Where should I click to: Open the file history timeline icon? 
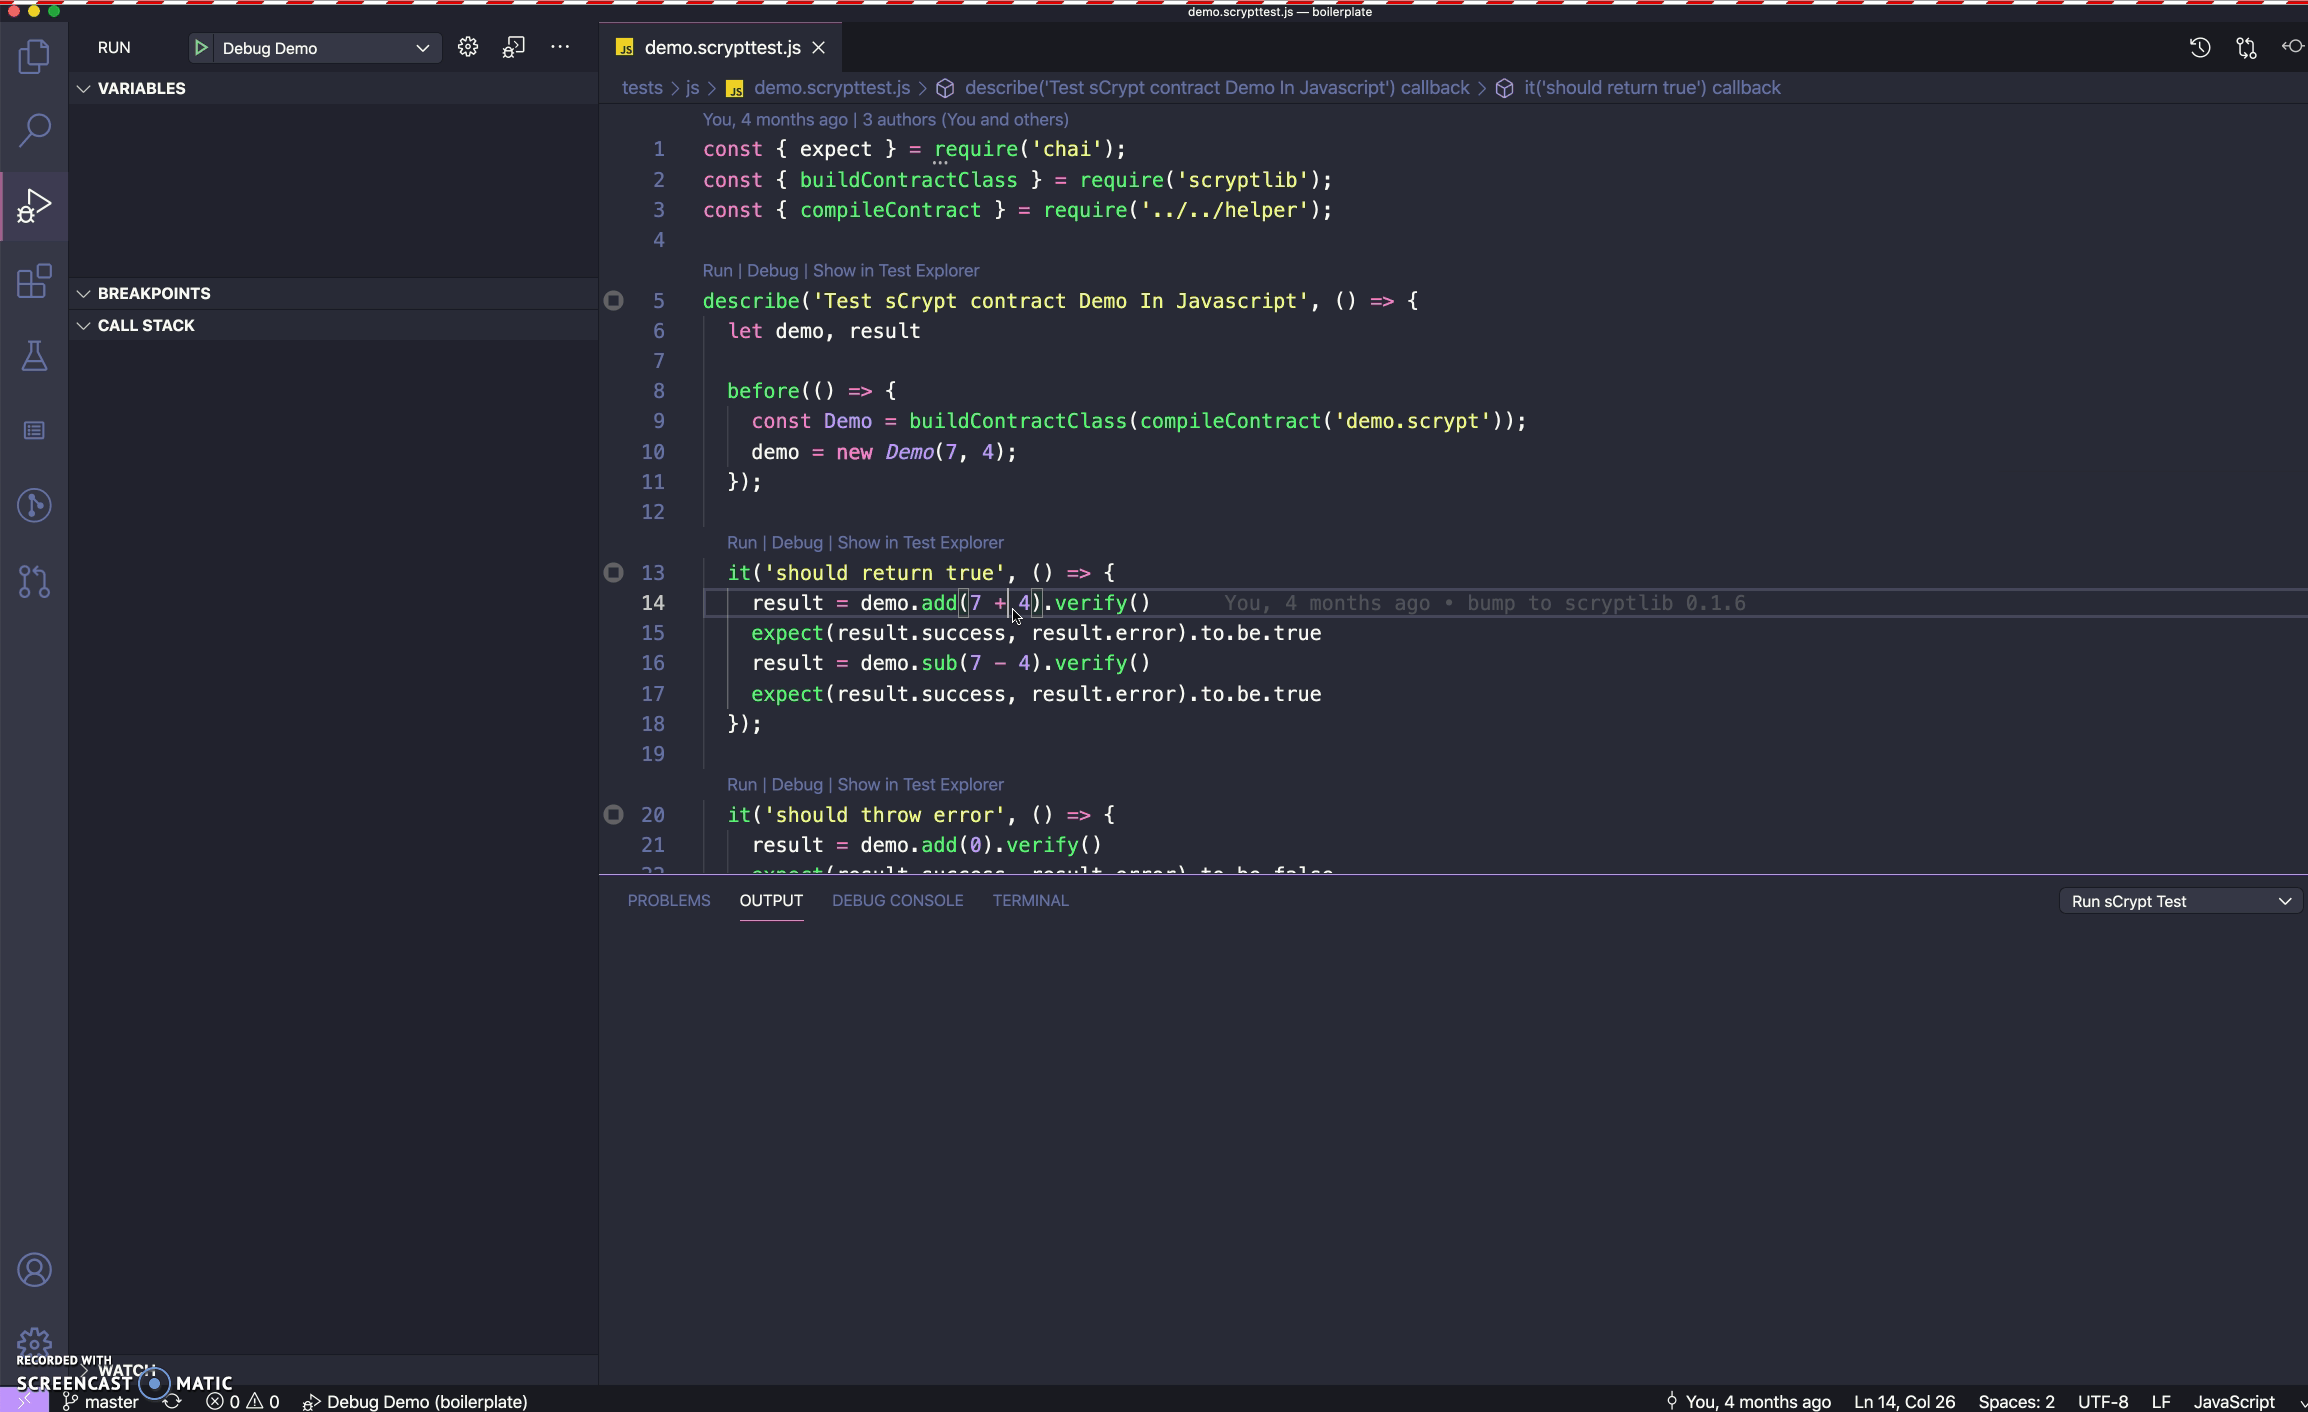(2199, 47)
